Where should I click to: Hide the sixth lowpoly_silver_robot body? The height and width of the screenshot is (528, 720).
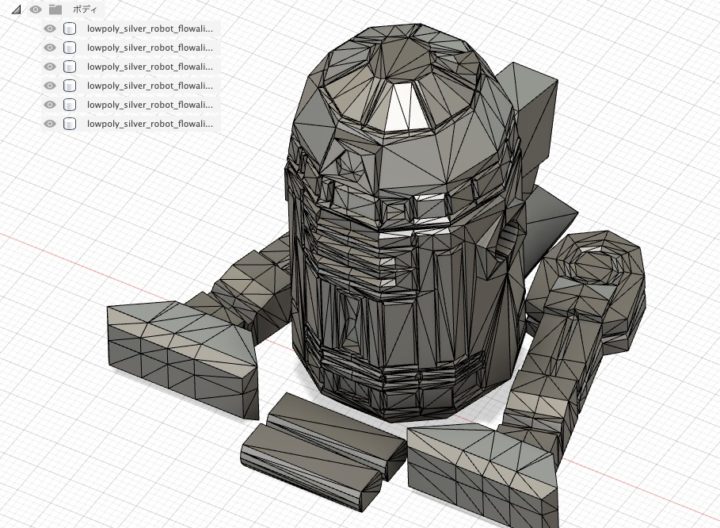tap(49, 124)
